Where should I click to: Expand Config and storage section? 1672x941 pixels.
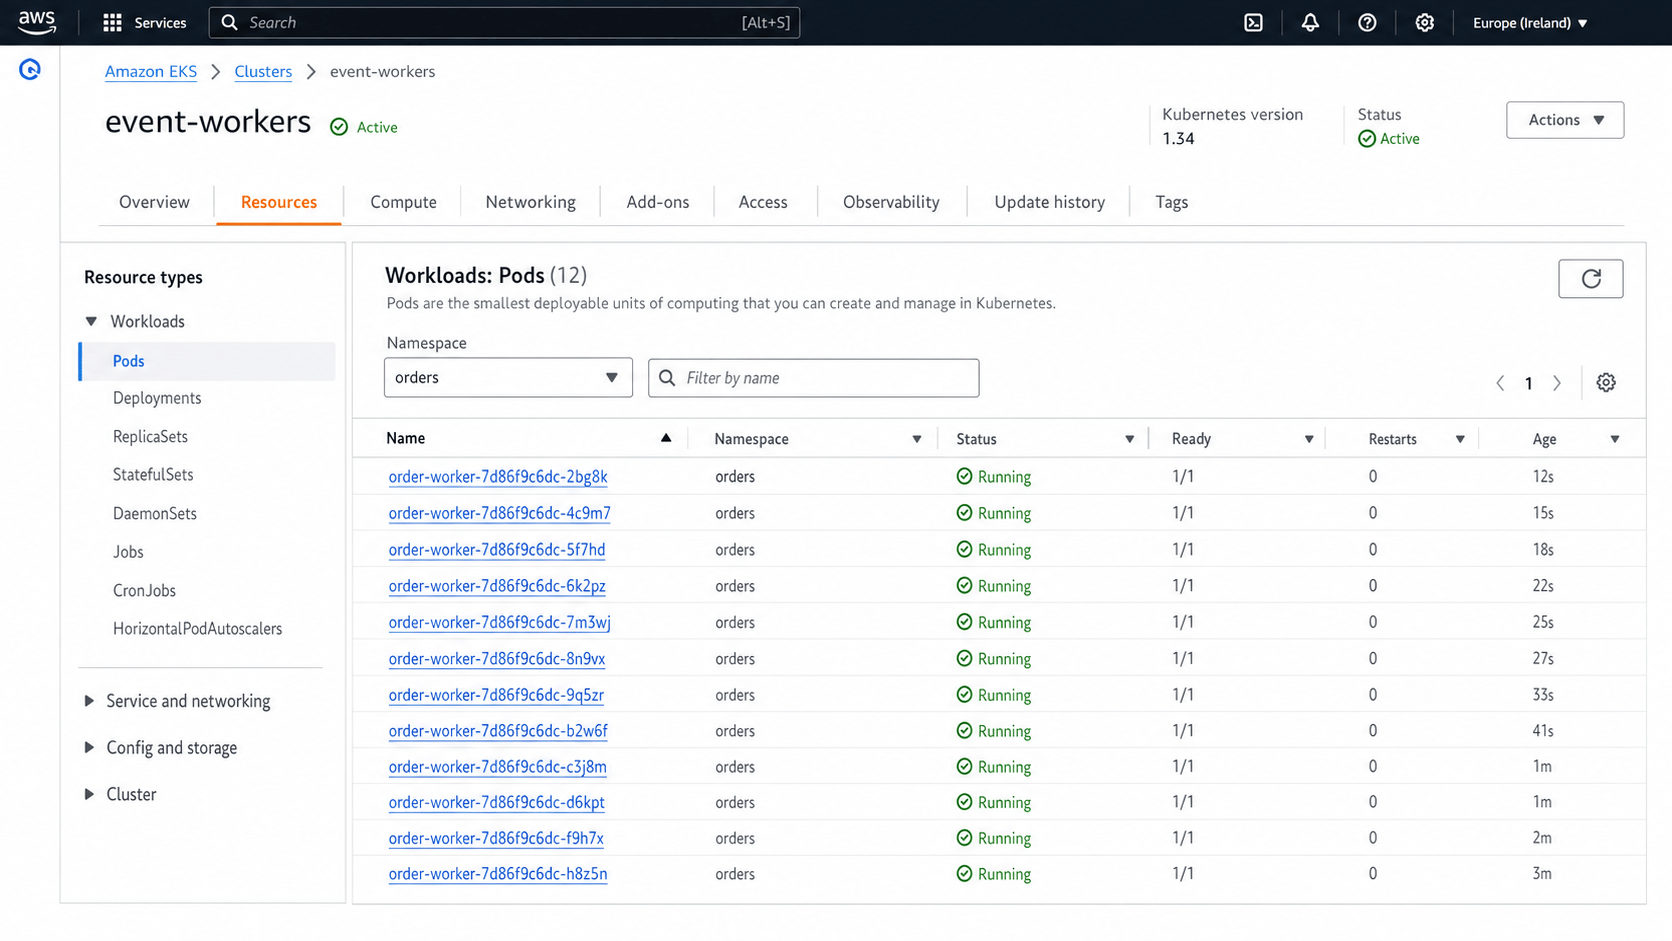89,747
